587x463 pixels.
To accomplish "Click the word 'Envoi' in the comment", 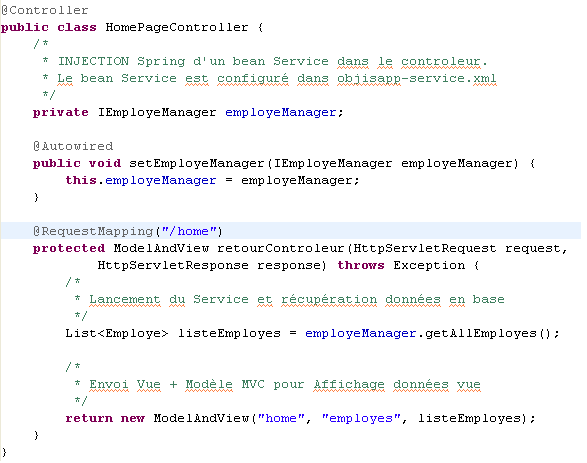I will (x=109, y=384).
